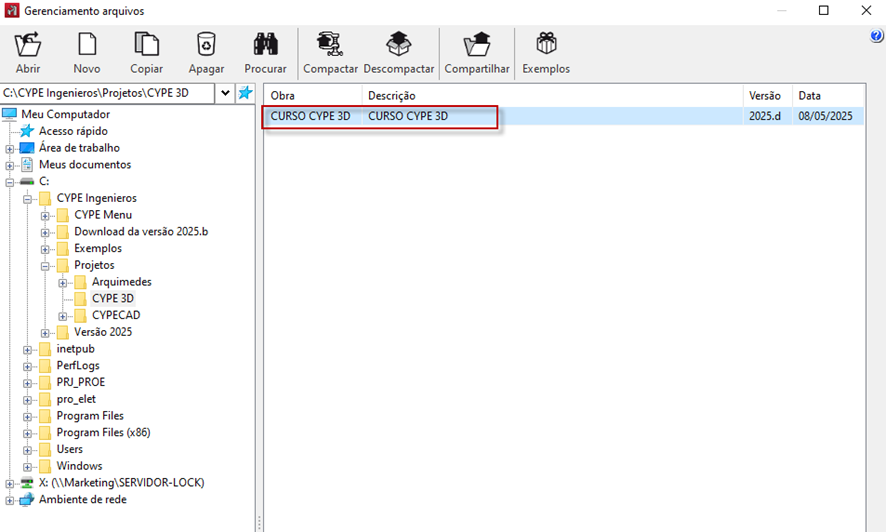Sort the list by the Data column header
Screen dimensions: 886x532
click(x=826, y=96)
